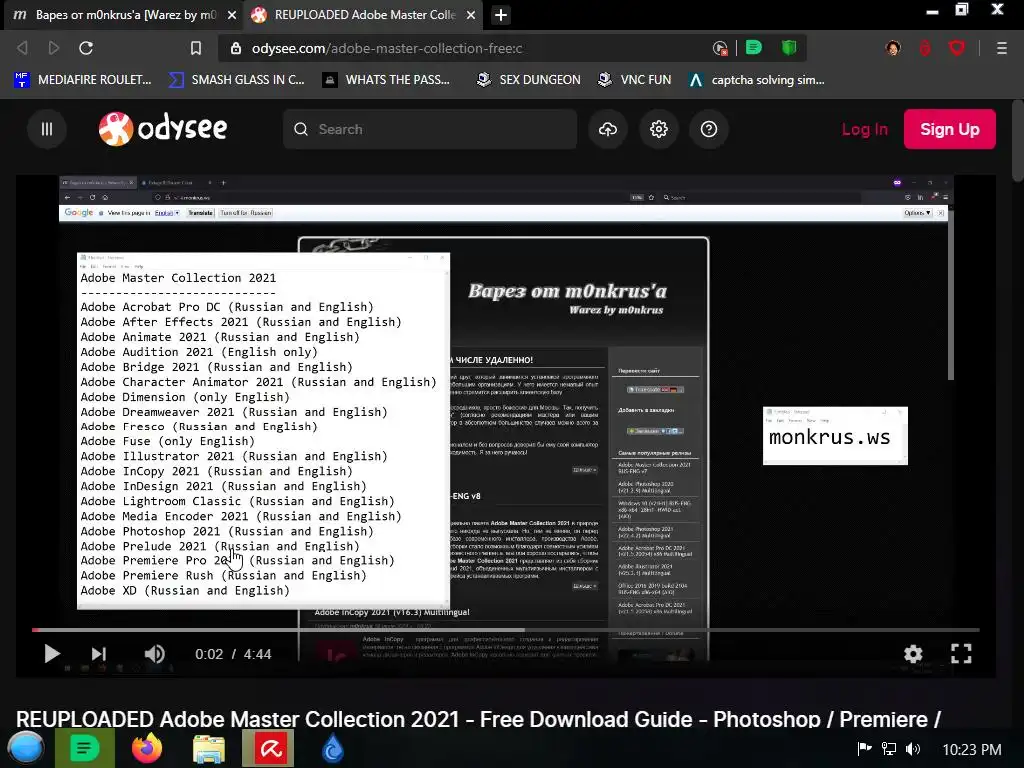Click the Odysee Search field

click(430, 129)
